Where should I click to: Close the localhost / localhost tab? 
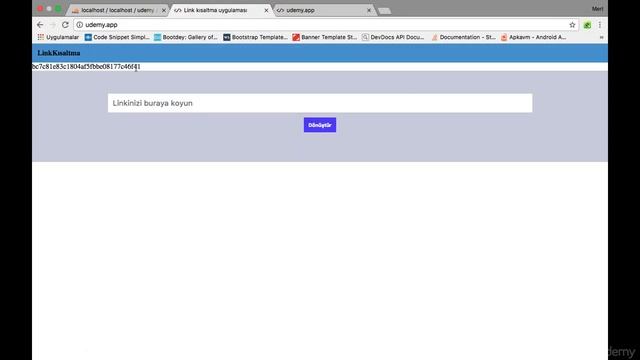click(164, 10)
